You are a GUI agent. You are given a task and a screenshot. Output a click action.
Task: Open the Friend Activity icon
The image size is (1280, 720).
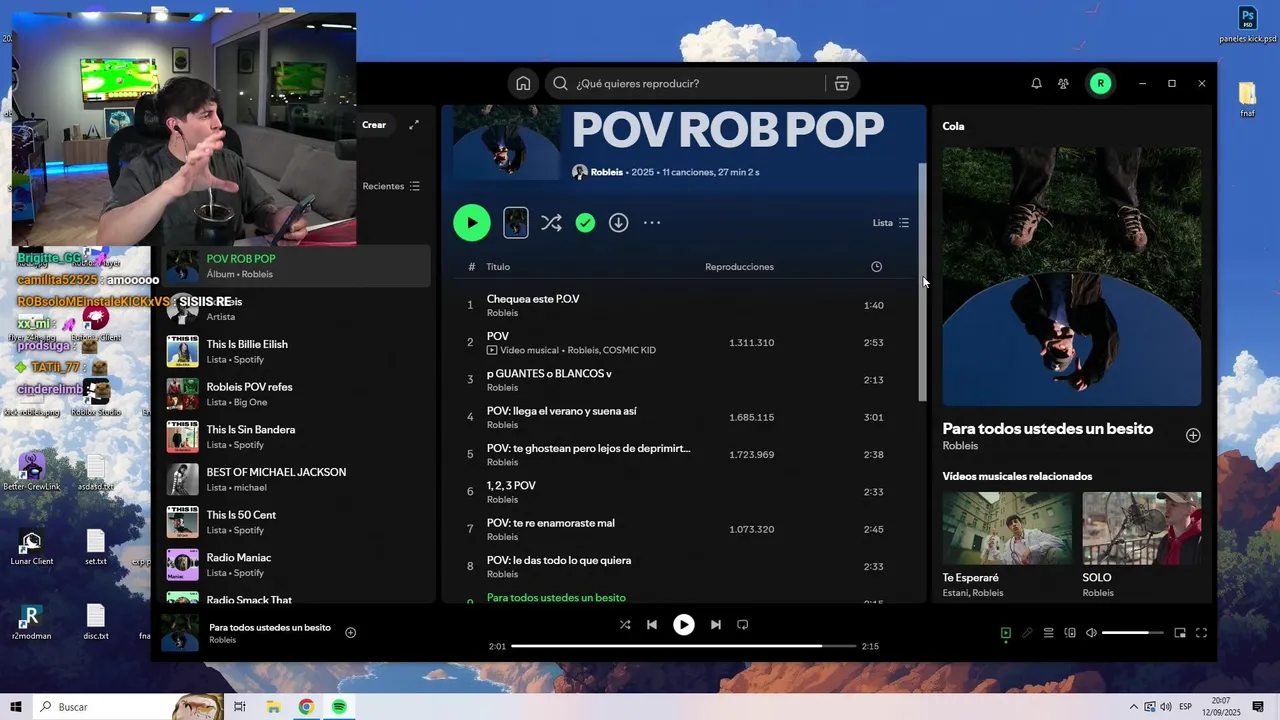click(x=1063, y=83)
